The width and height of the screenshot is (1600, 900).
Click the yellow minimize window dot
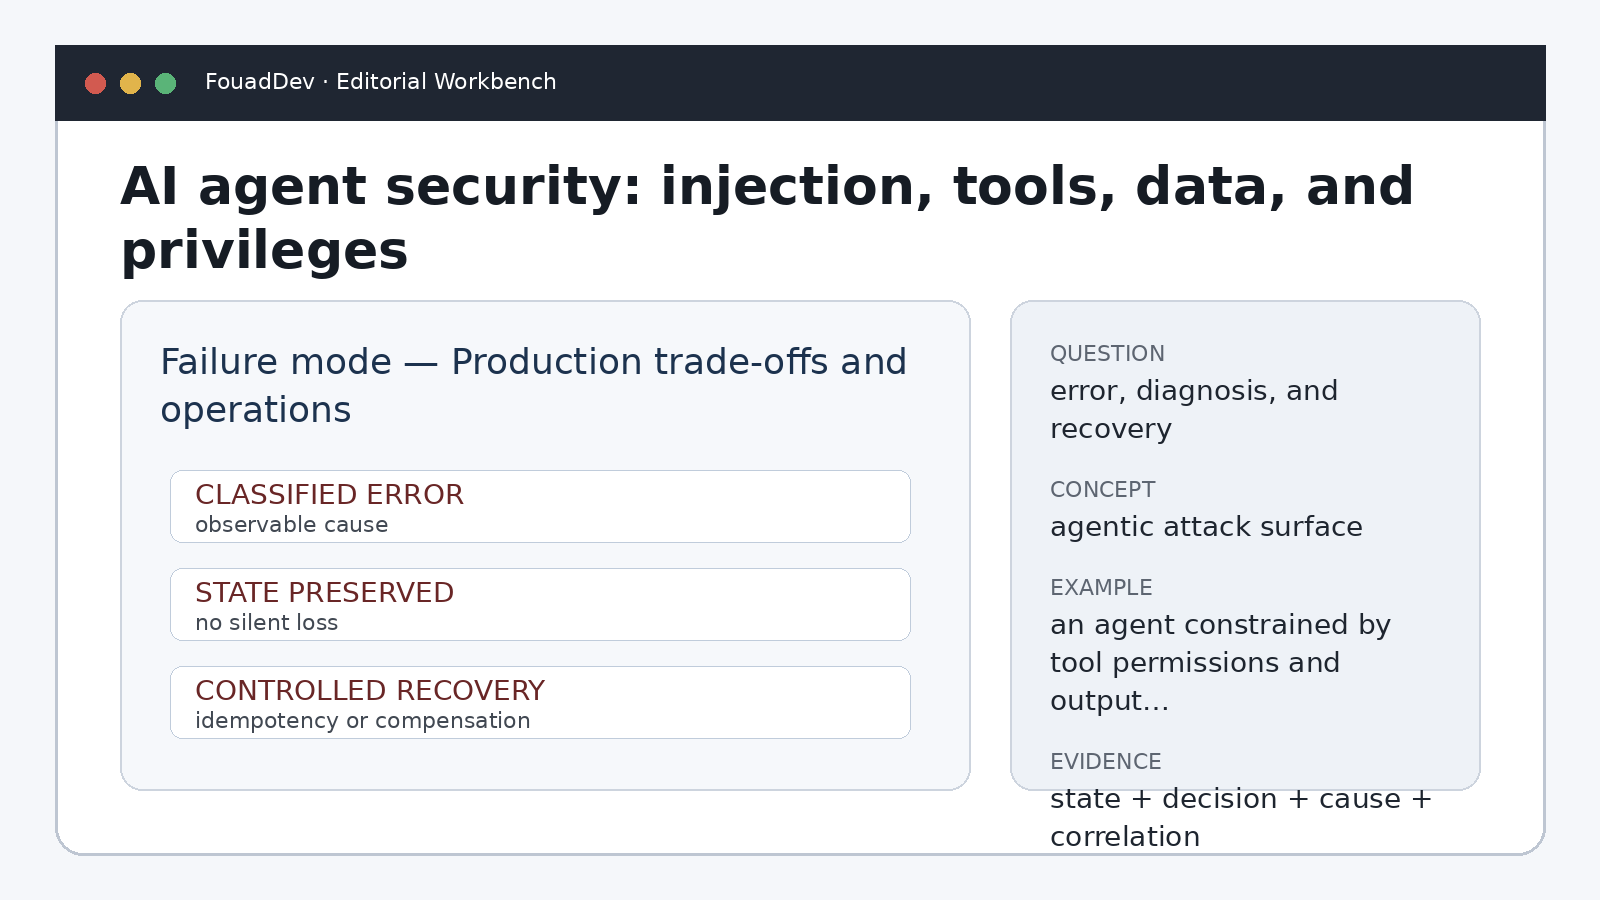(131, 83)
